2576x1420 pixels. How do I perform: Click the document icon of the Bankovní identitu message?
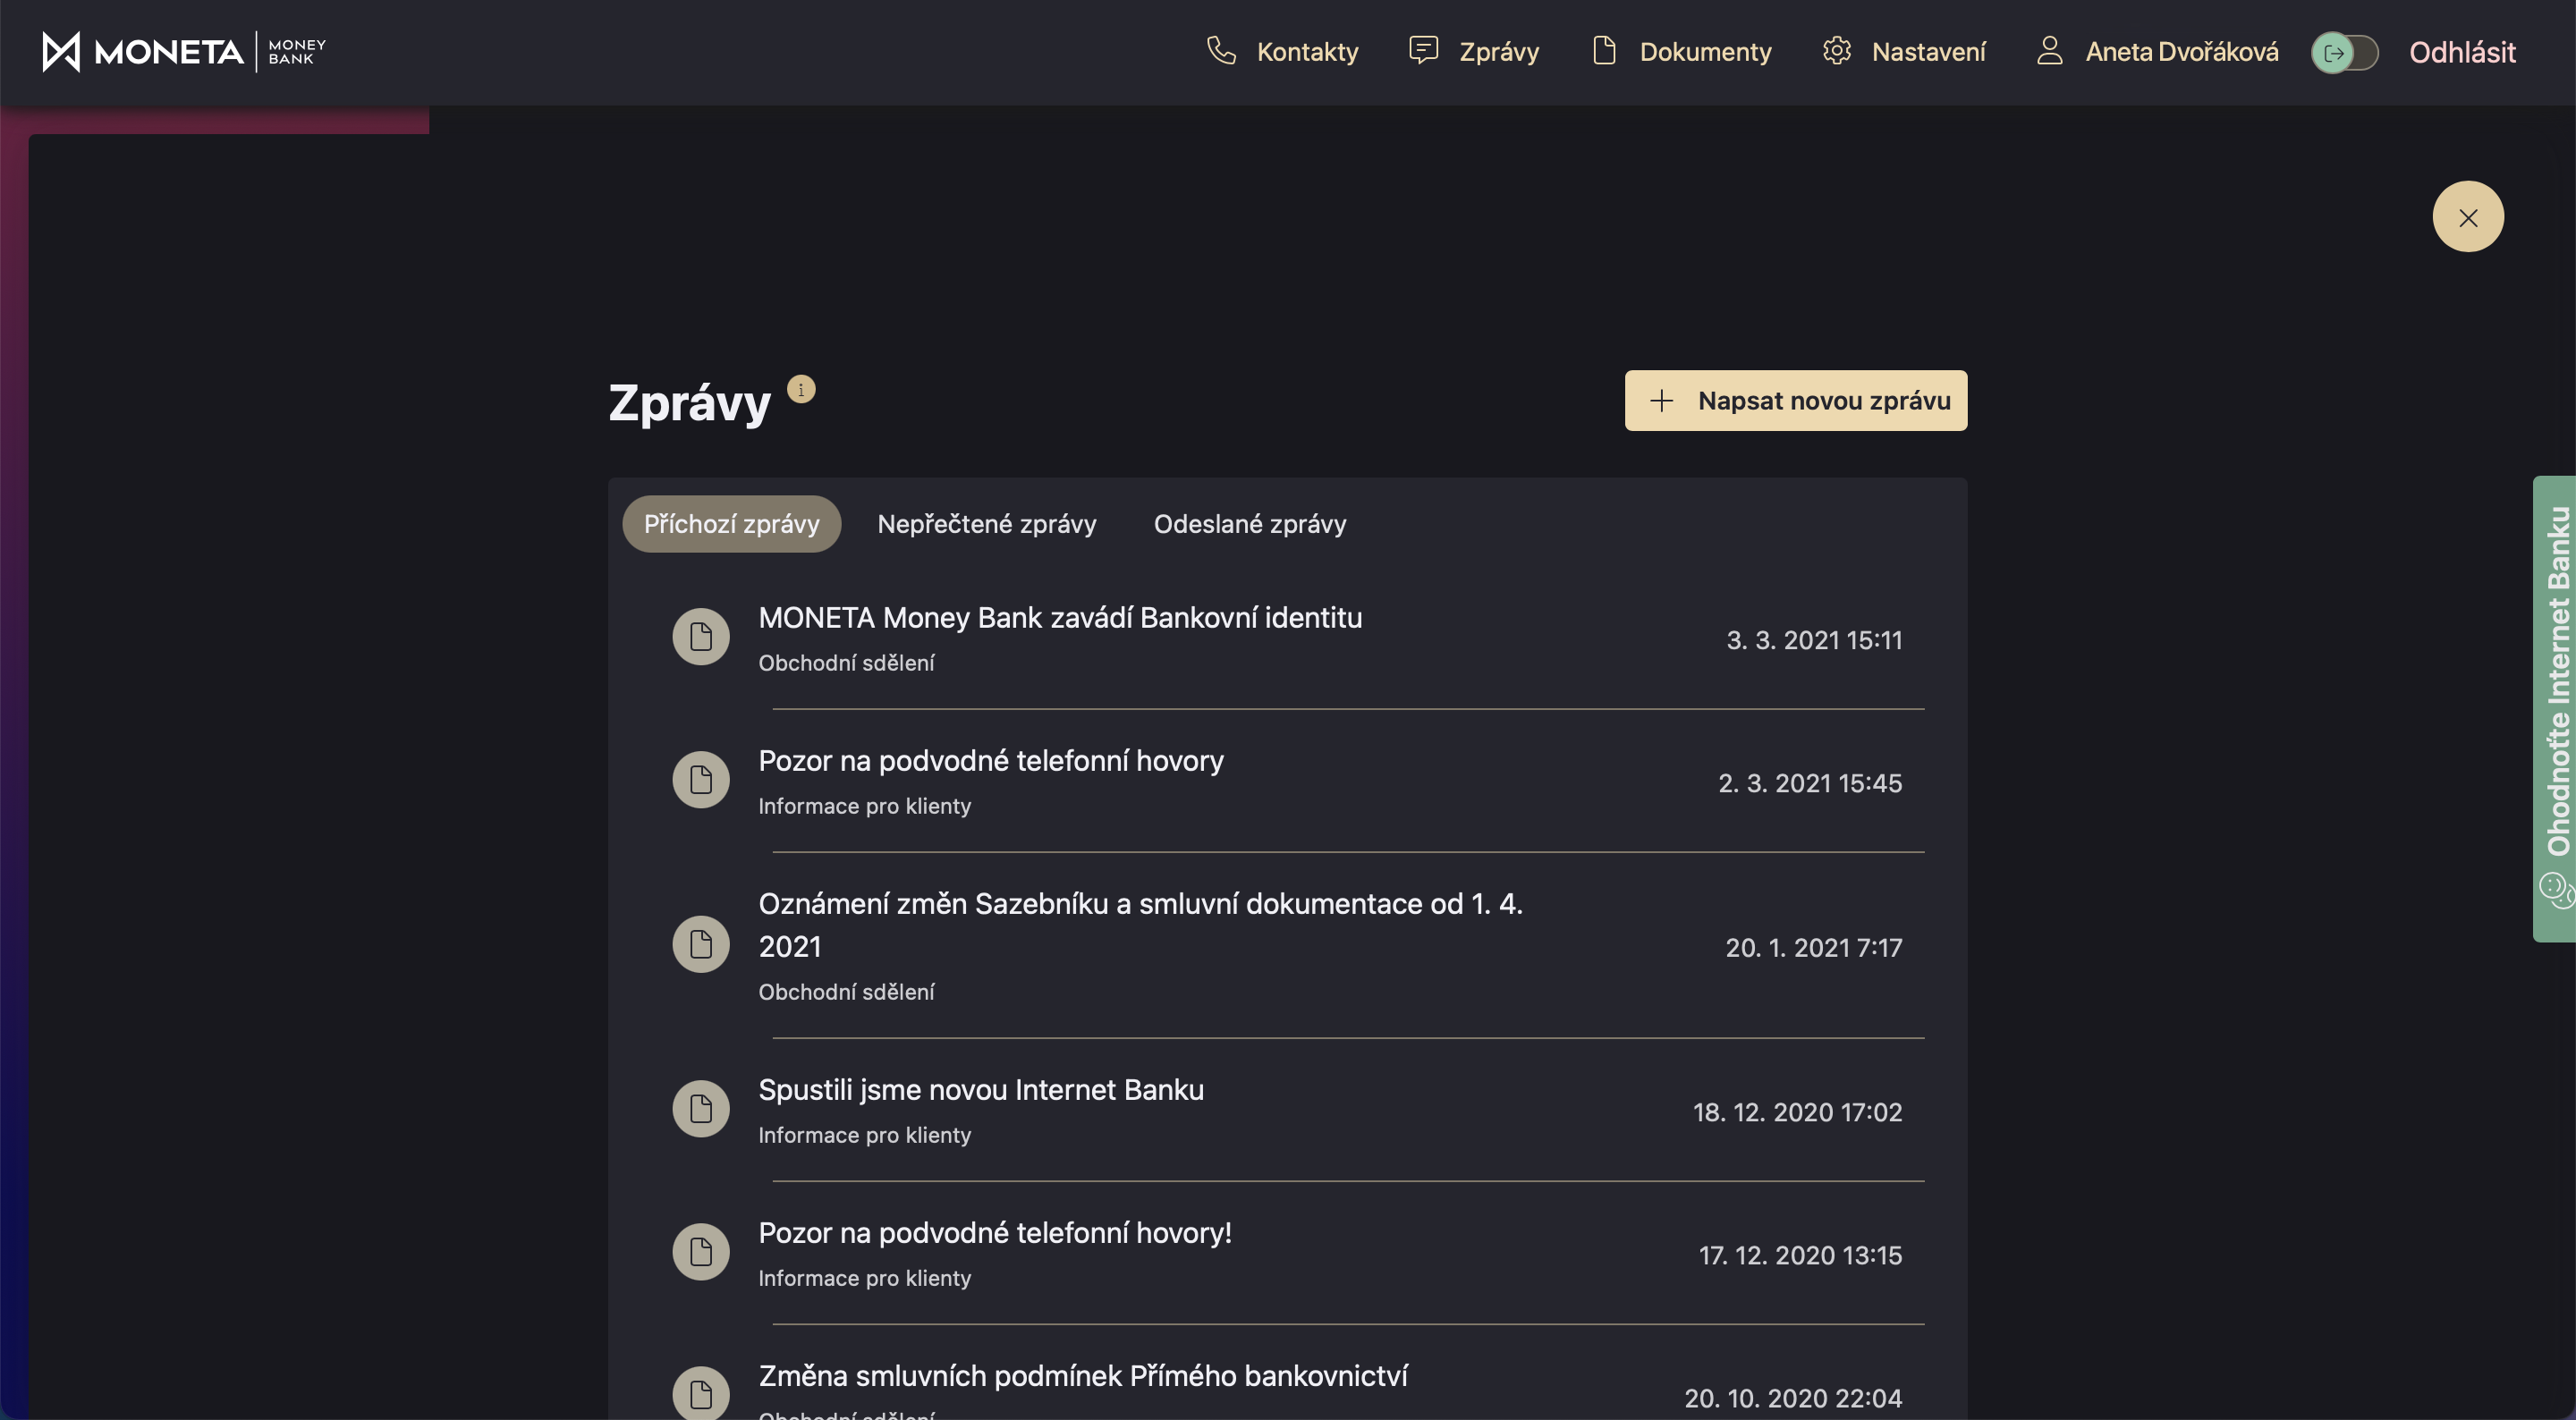click(x=701, y=637)
